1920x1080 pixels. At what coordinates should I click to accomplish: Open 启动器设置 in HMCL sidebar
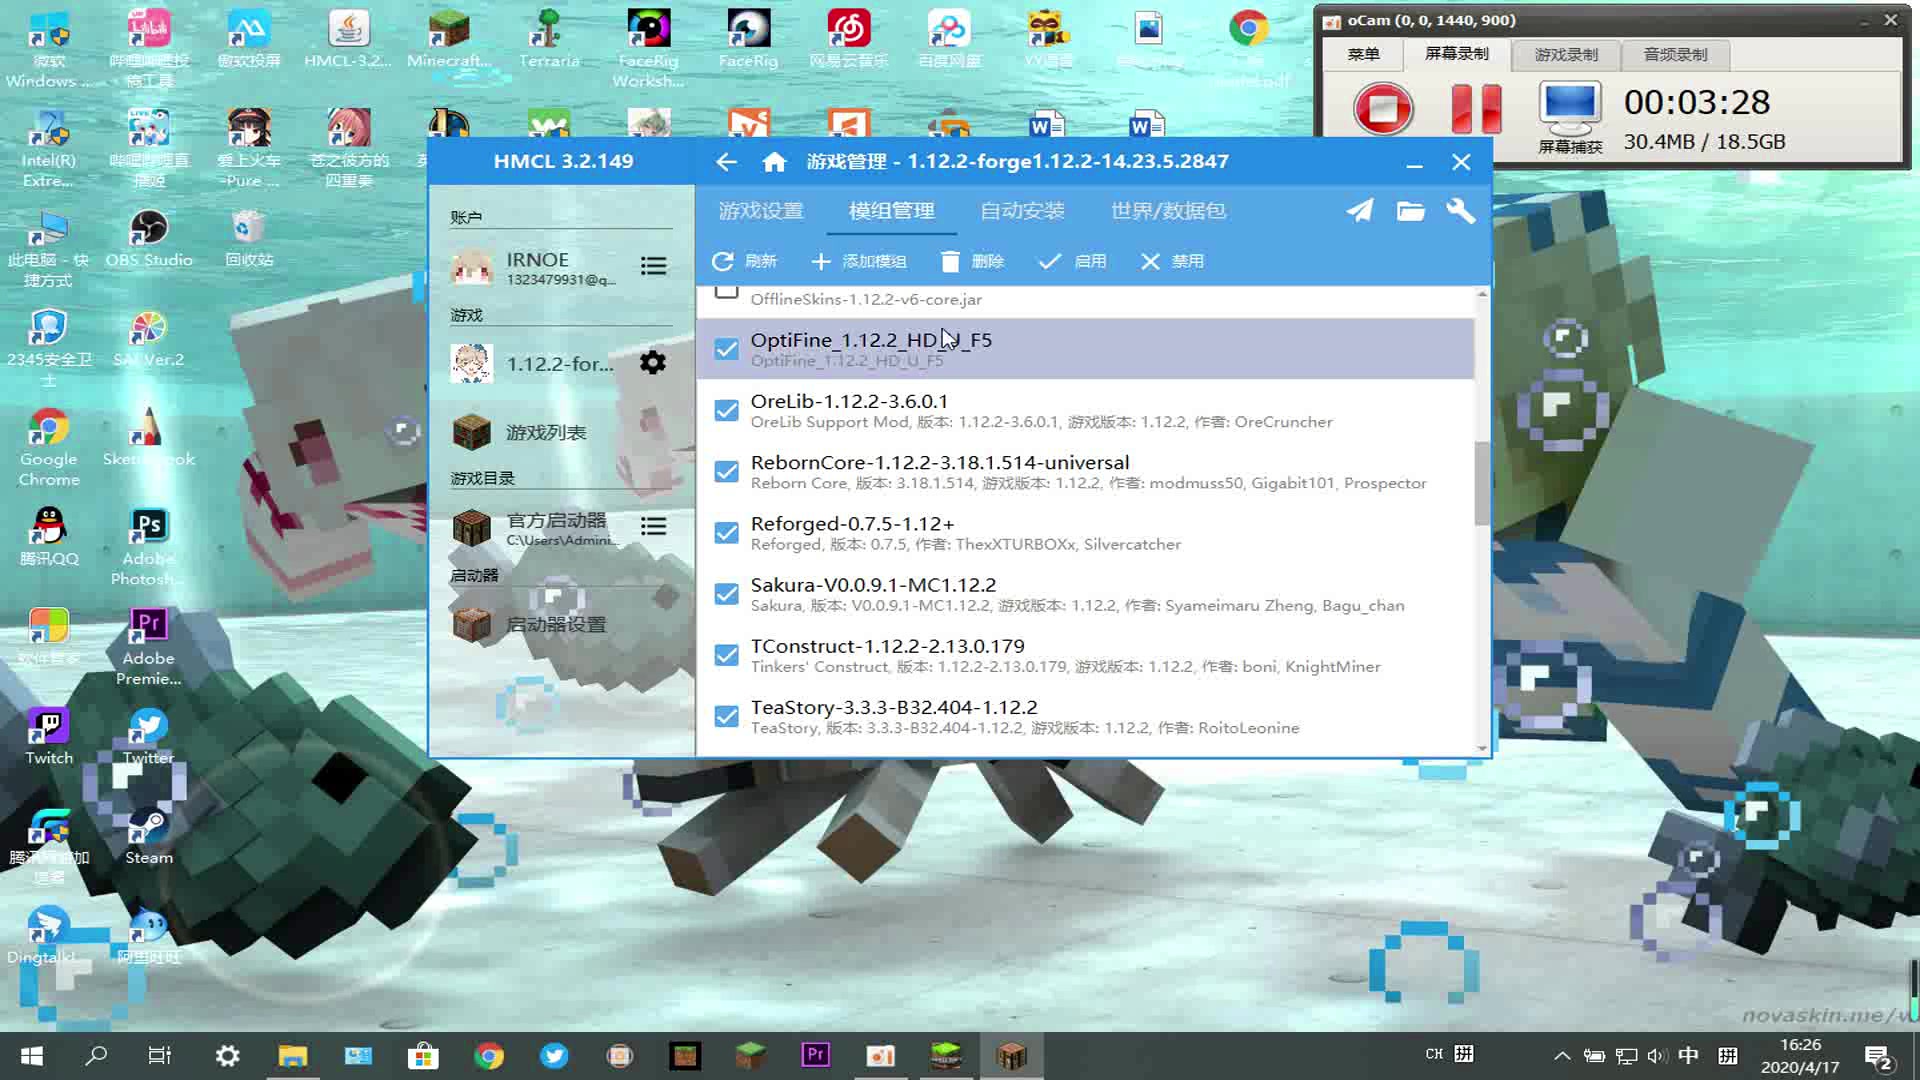point(561,624)
